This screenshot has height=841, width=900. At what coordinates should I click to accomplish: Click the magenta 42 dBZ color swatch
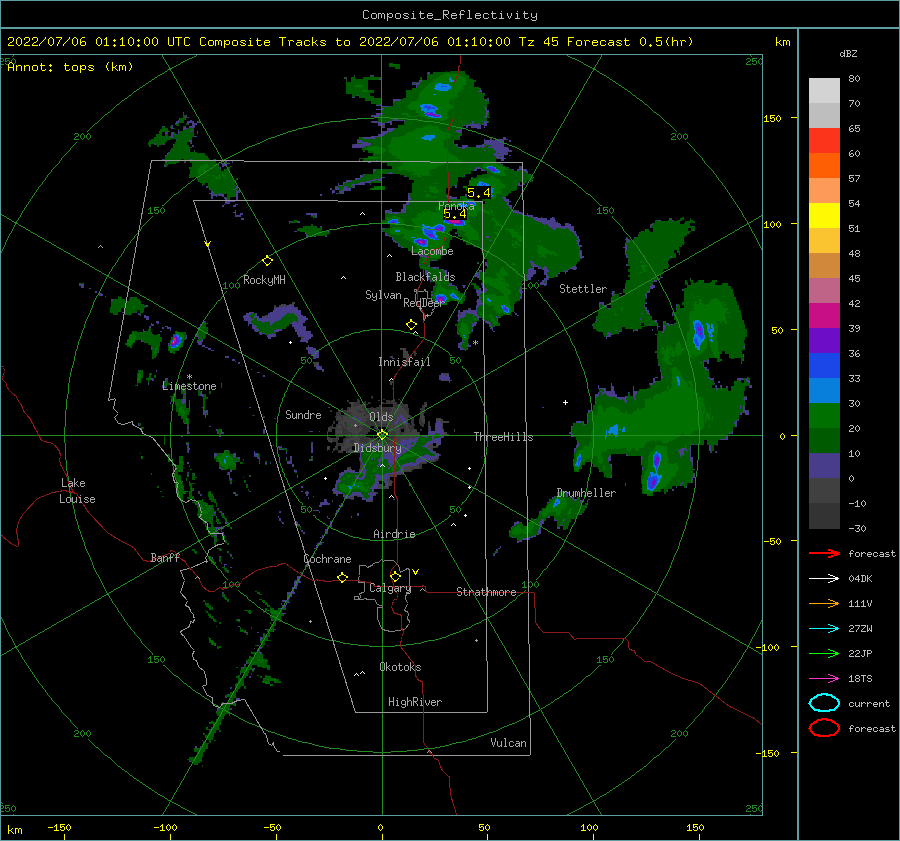824,315
